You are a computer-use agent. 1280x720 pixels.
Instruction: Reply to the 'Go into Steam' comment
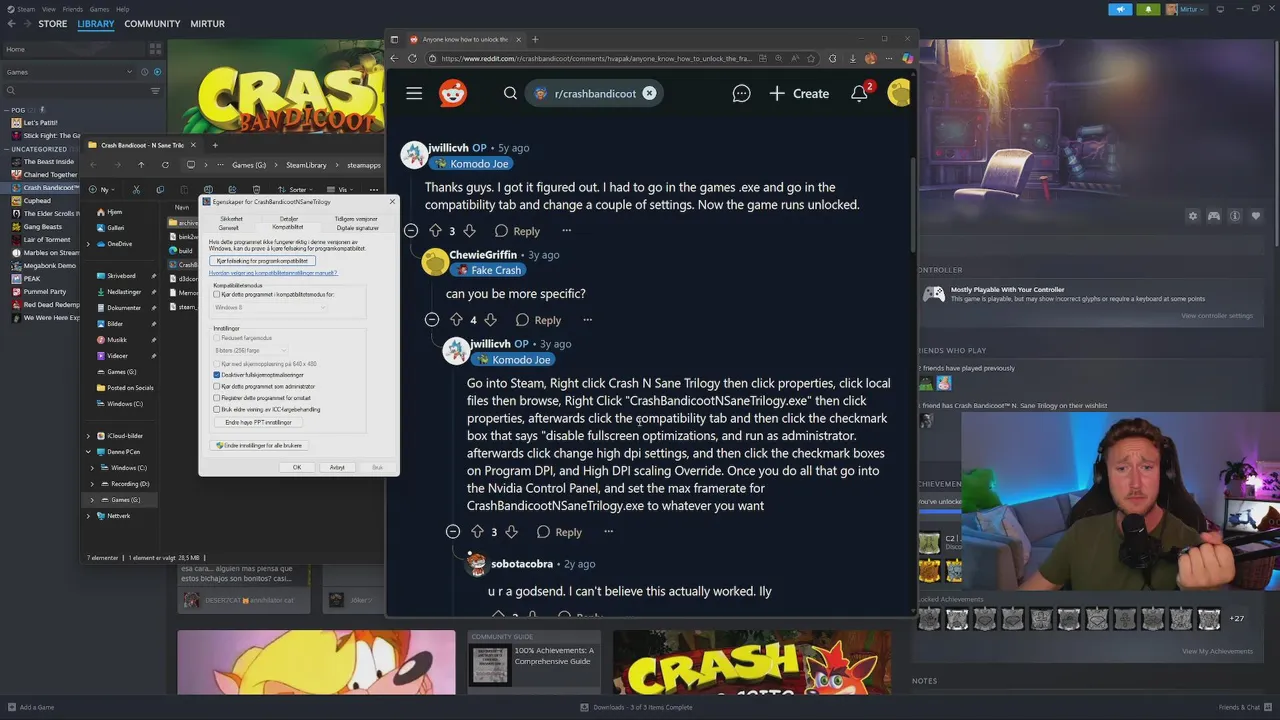pyautogui.click(x=559, y=532)
